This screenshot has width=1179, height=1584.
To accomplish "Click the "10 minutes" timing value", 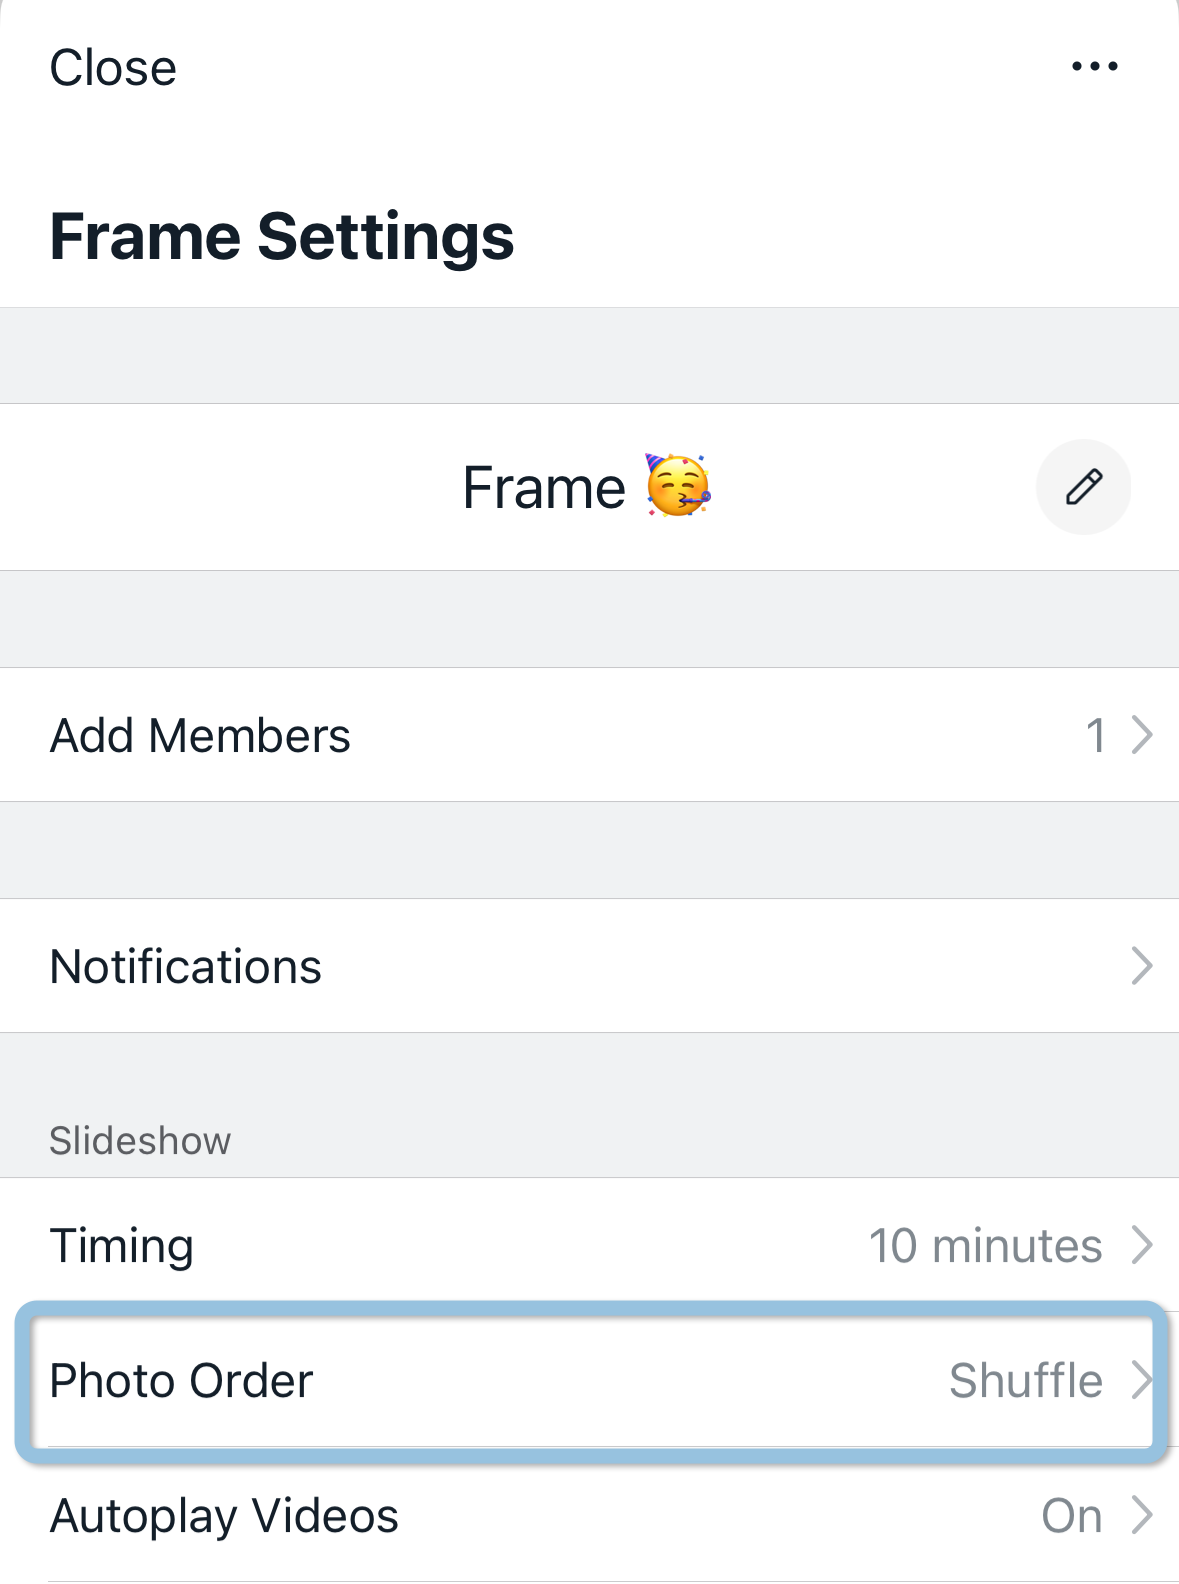I will pyautogui.click(x=985, y=1246).
